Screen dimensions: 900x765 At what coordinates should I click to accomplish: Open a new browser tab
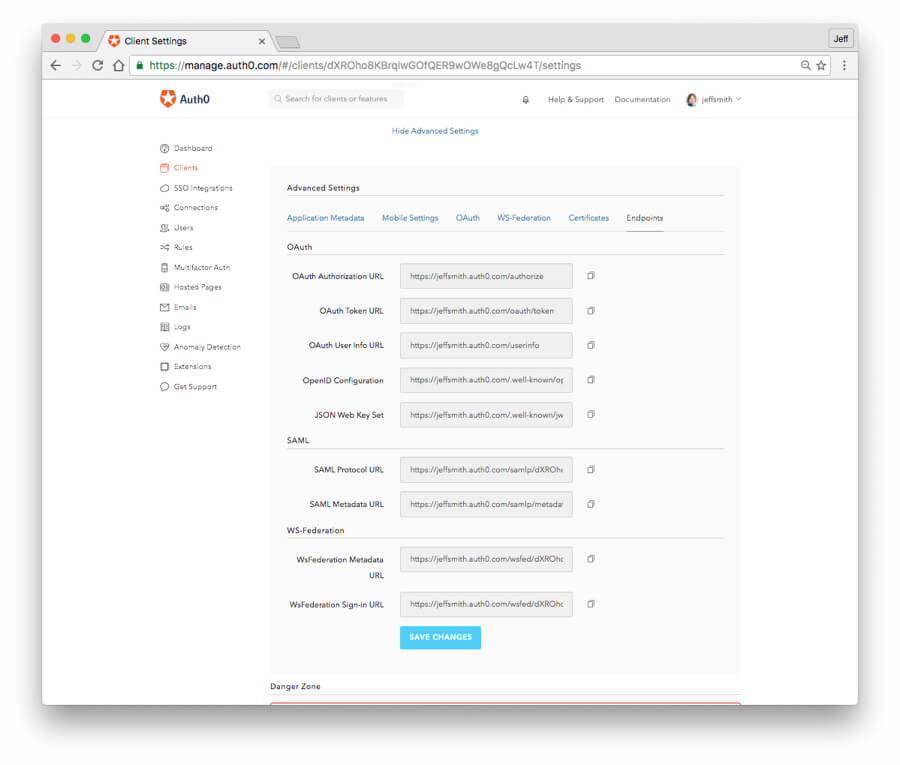tap(288, 42)
